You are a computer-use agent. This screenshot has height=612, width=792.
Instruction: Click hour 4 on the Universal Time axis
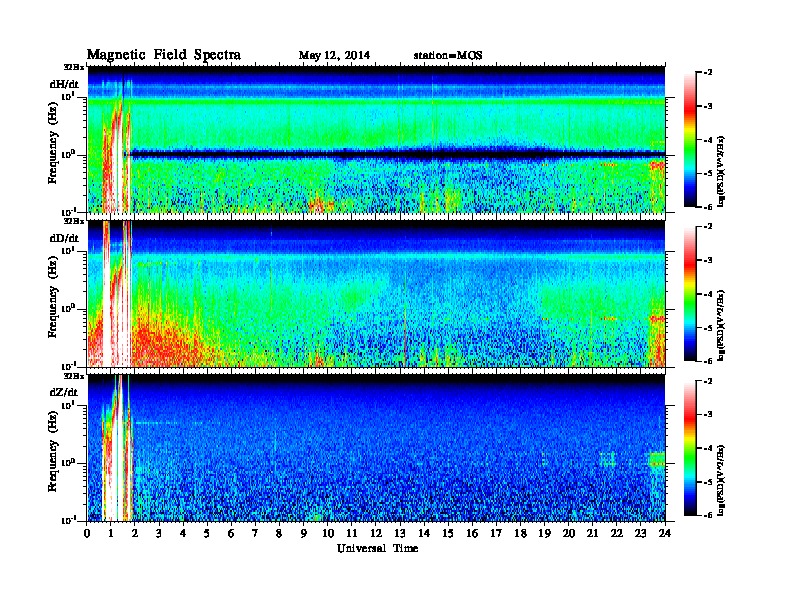184,533
